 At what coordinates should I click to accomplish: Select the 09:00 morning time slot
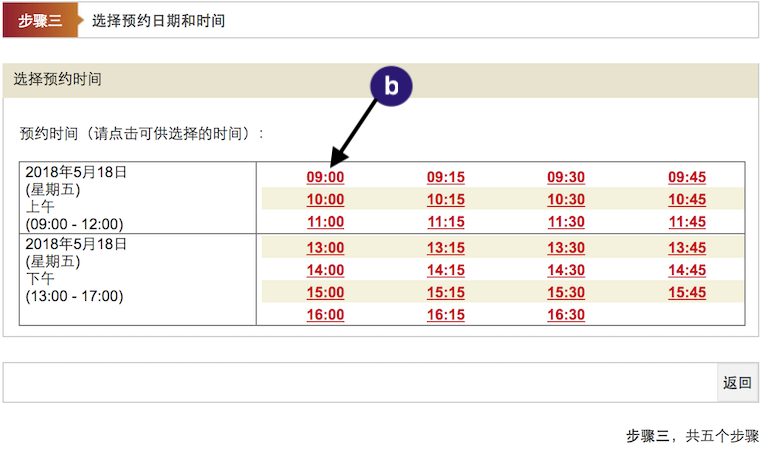click(325, 177)
